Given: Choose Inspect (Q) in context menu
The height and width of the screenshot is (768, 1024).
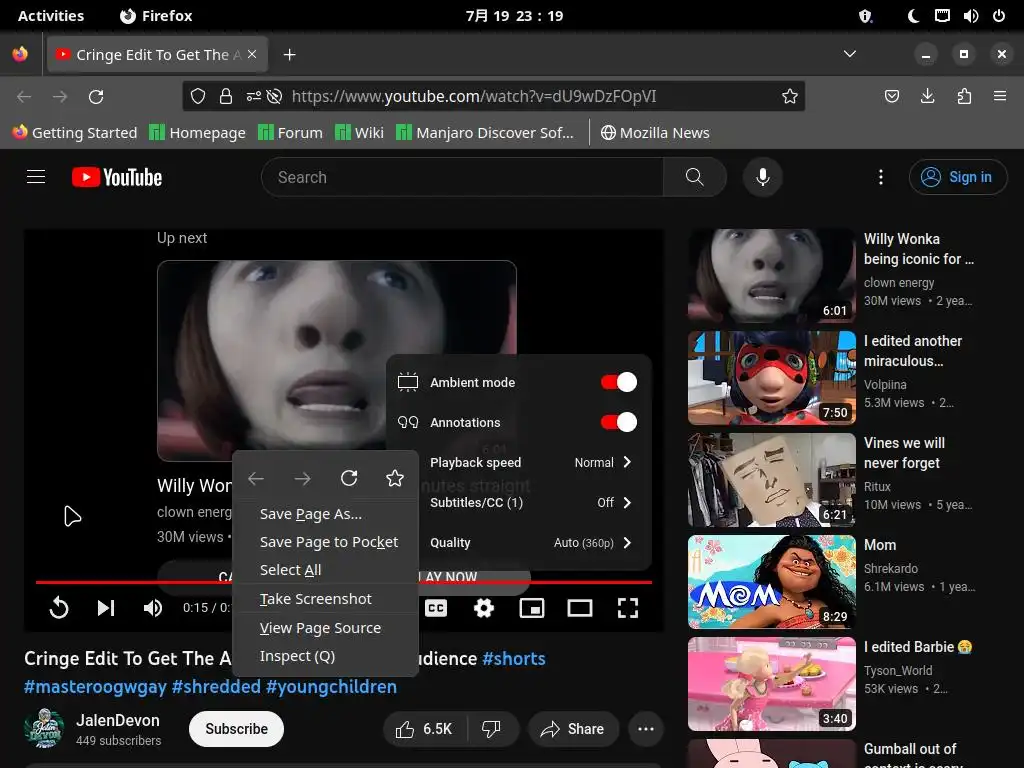Looking at the screenshot, I should click(x=325, y=656).
